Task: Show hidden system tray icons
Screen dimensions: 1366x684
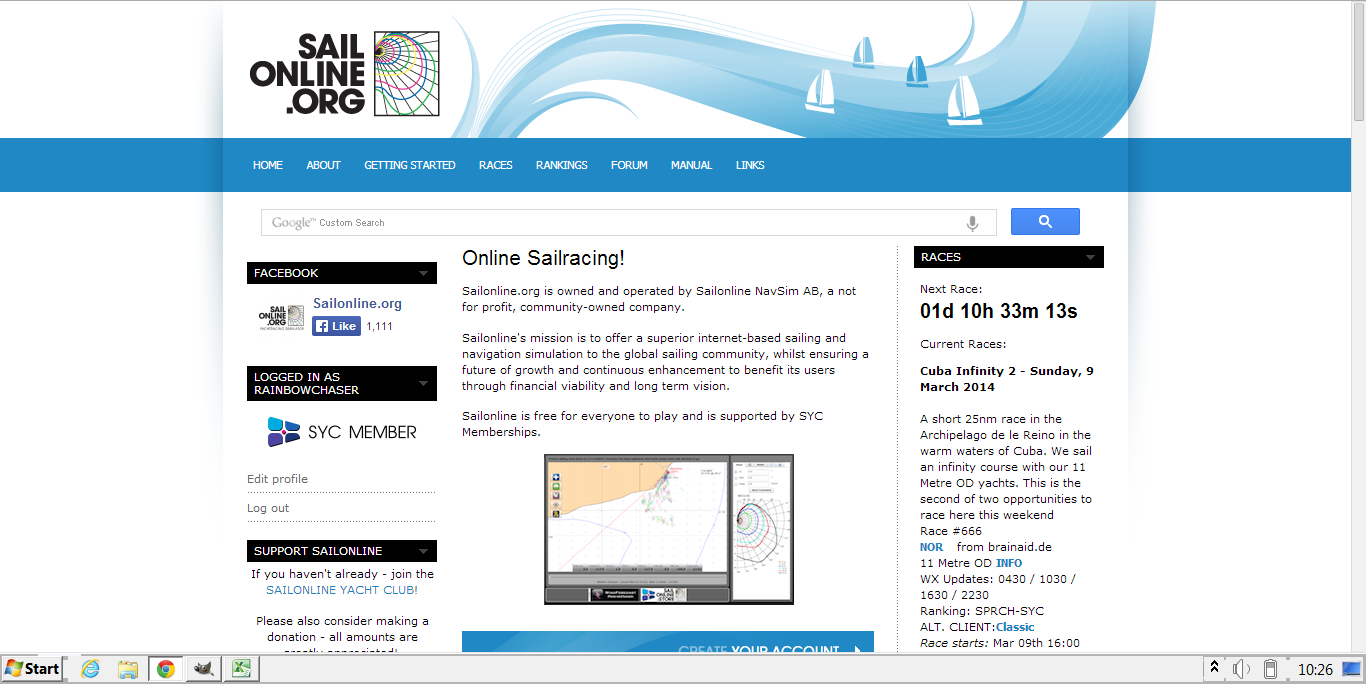Action: [1215, 668]
